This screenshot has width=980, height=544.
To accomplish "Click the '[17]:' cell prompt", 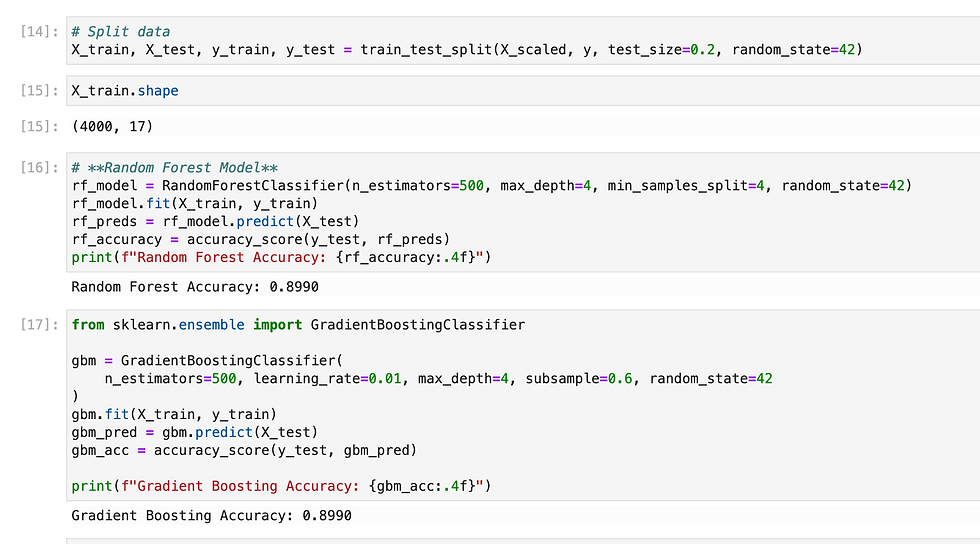I will 39,325.
